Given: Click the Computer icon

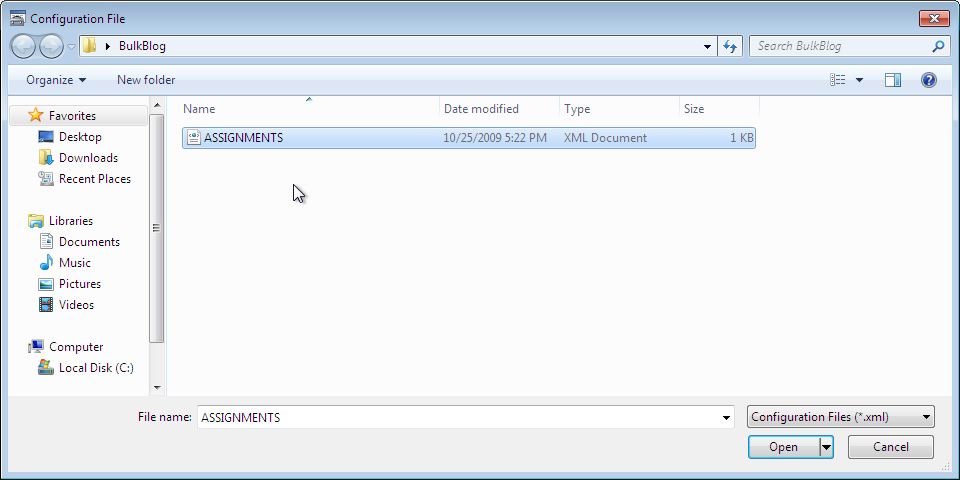Looking at the screenshot, I should point(36,347).
